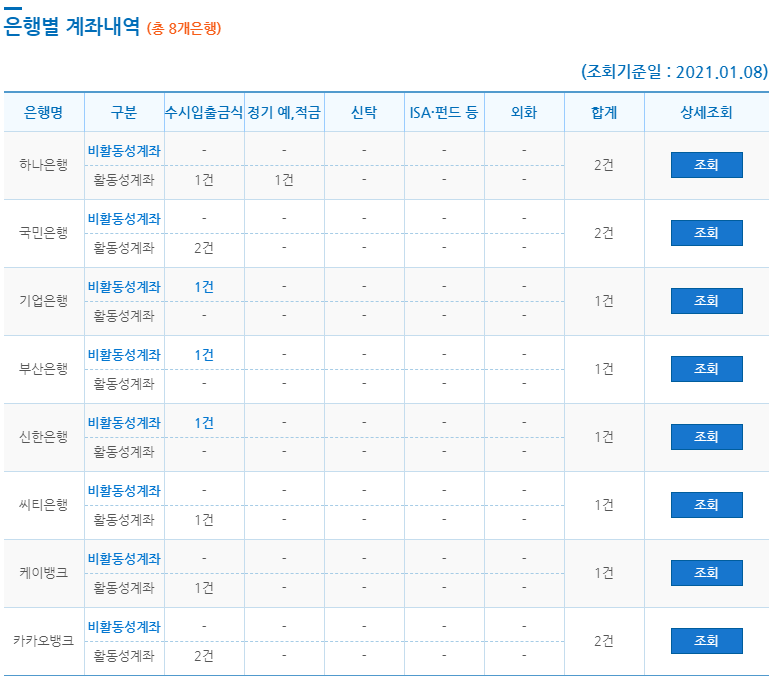This screenshot has width=771, height=677.
Task: Click 은행별 계좌내역 page heading
Action: click(72, 26)
